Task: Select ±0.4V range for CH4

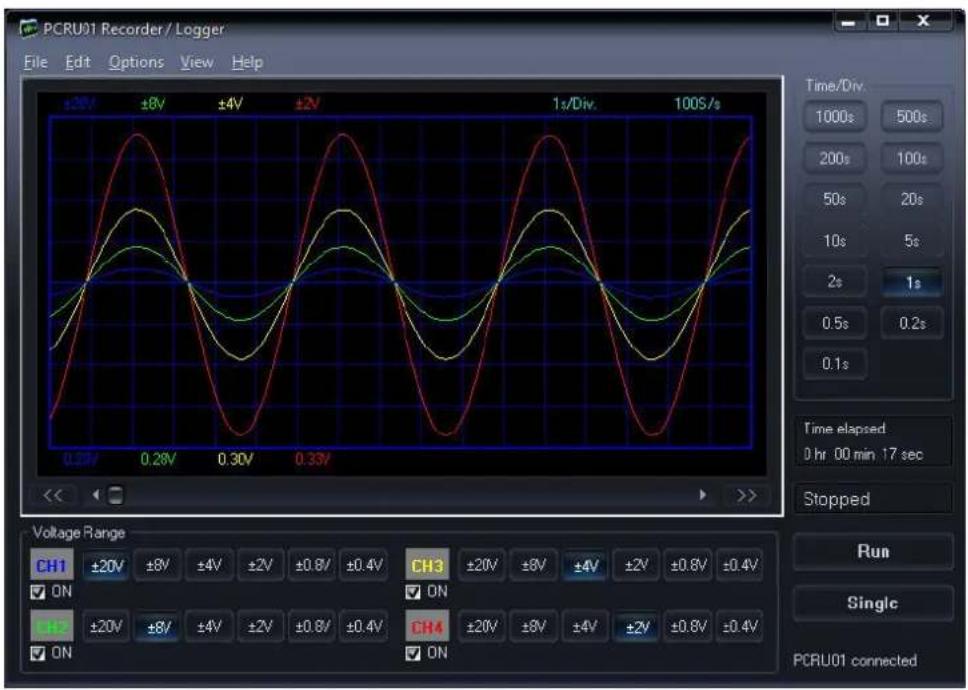Action: point(740,627)
